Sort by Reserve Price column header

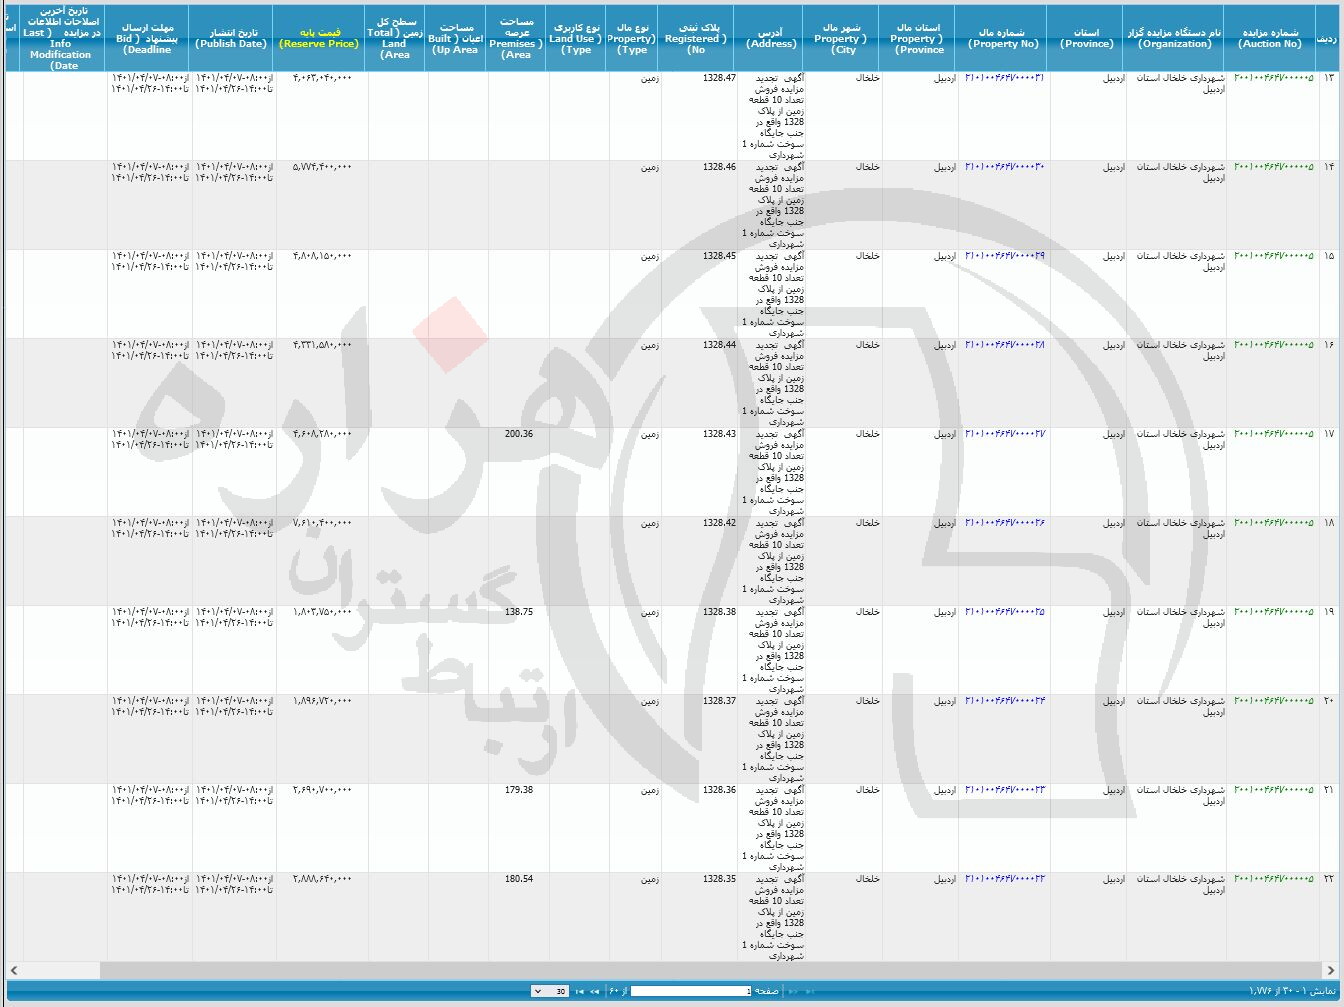tap(320, 37)
